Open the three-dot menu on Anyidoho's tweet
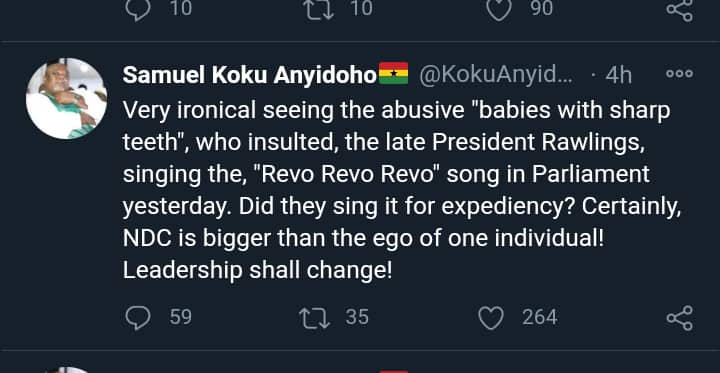This screenshot has width=720, height=373. pos(680,73)
